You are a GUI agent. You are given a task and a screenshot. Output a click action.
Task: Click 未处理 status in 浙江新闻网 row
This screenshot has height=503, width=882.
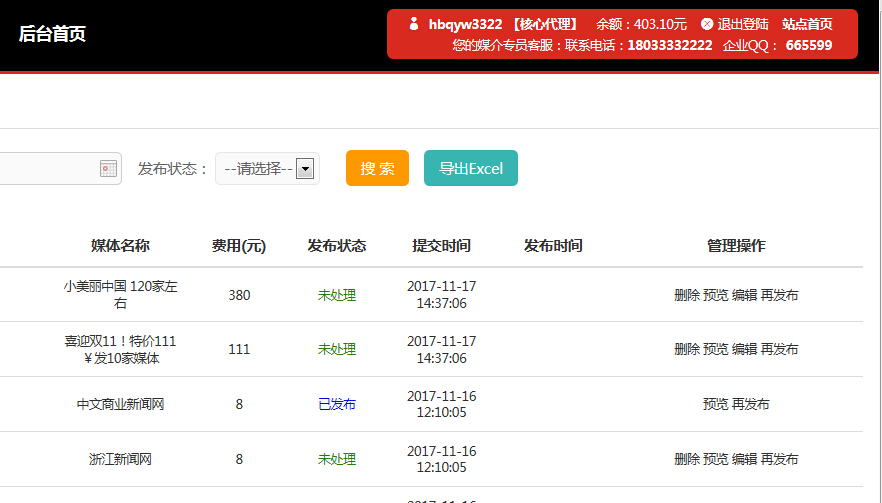[x=337, y=459]
